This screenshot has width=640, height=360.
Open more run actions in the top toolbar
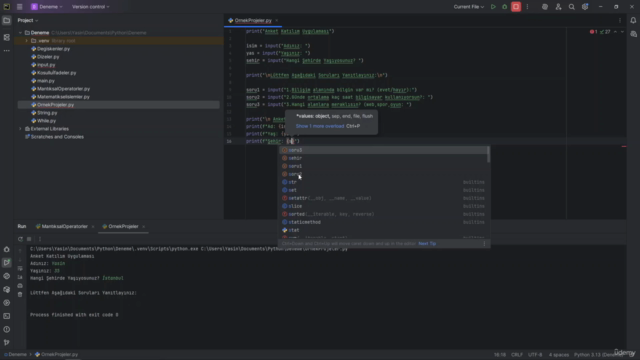pyautogui.click(x=527, y=7)
